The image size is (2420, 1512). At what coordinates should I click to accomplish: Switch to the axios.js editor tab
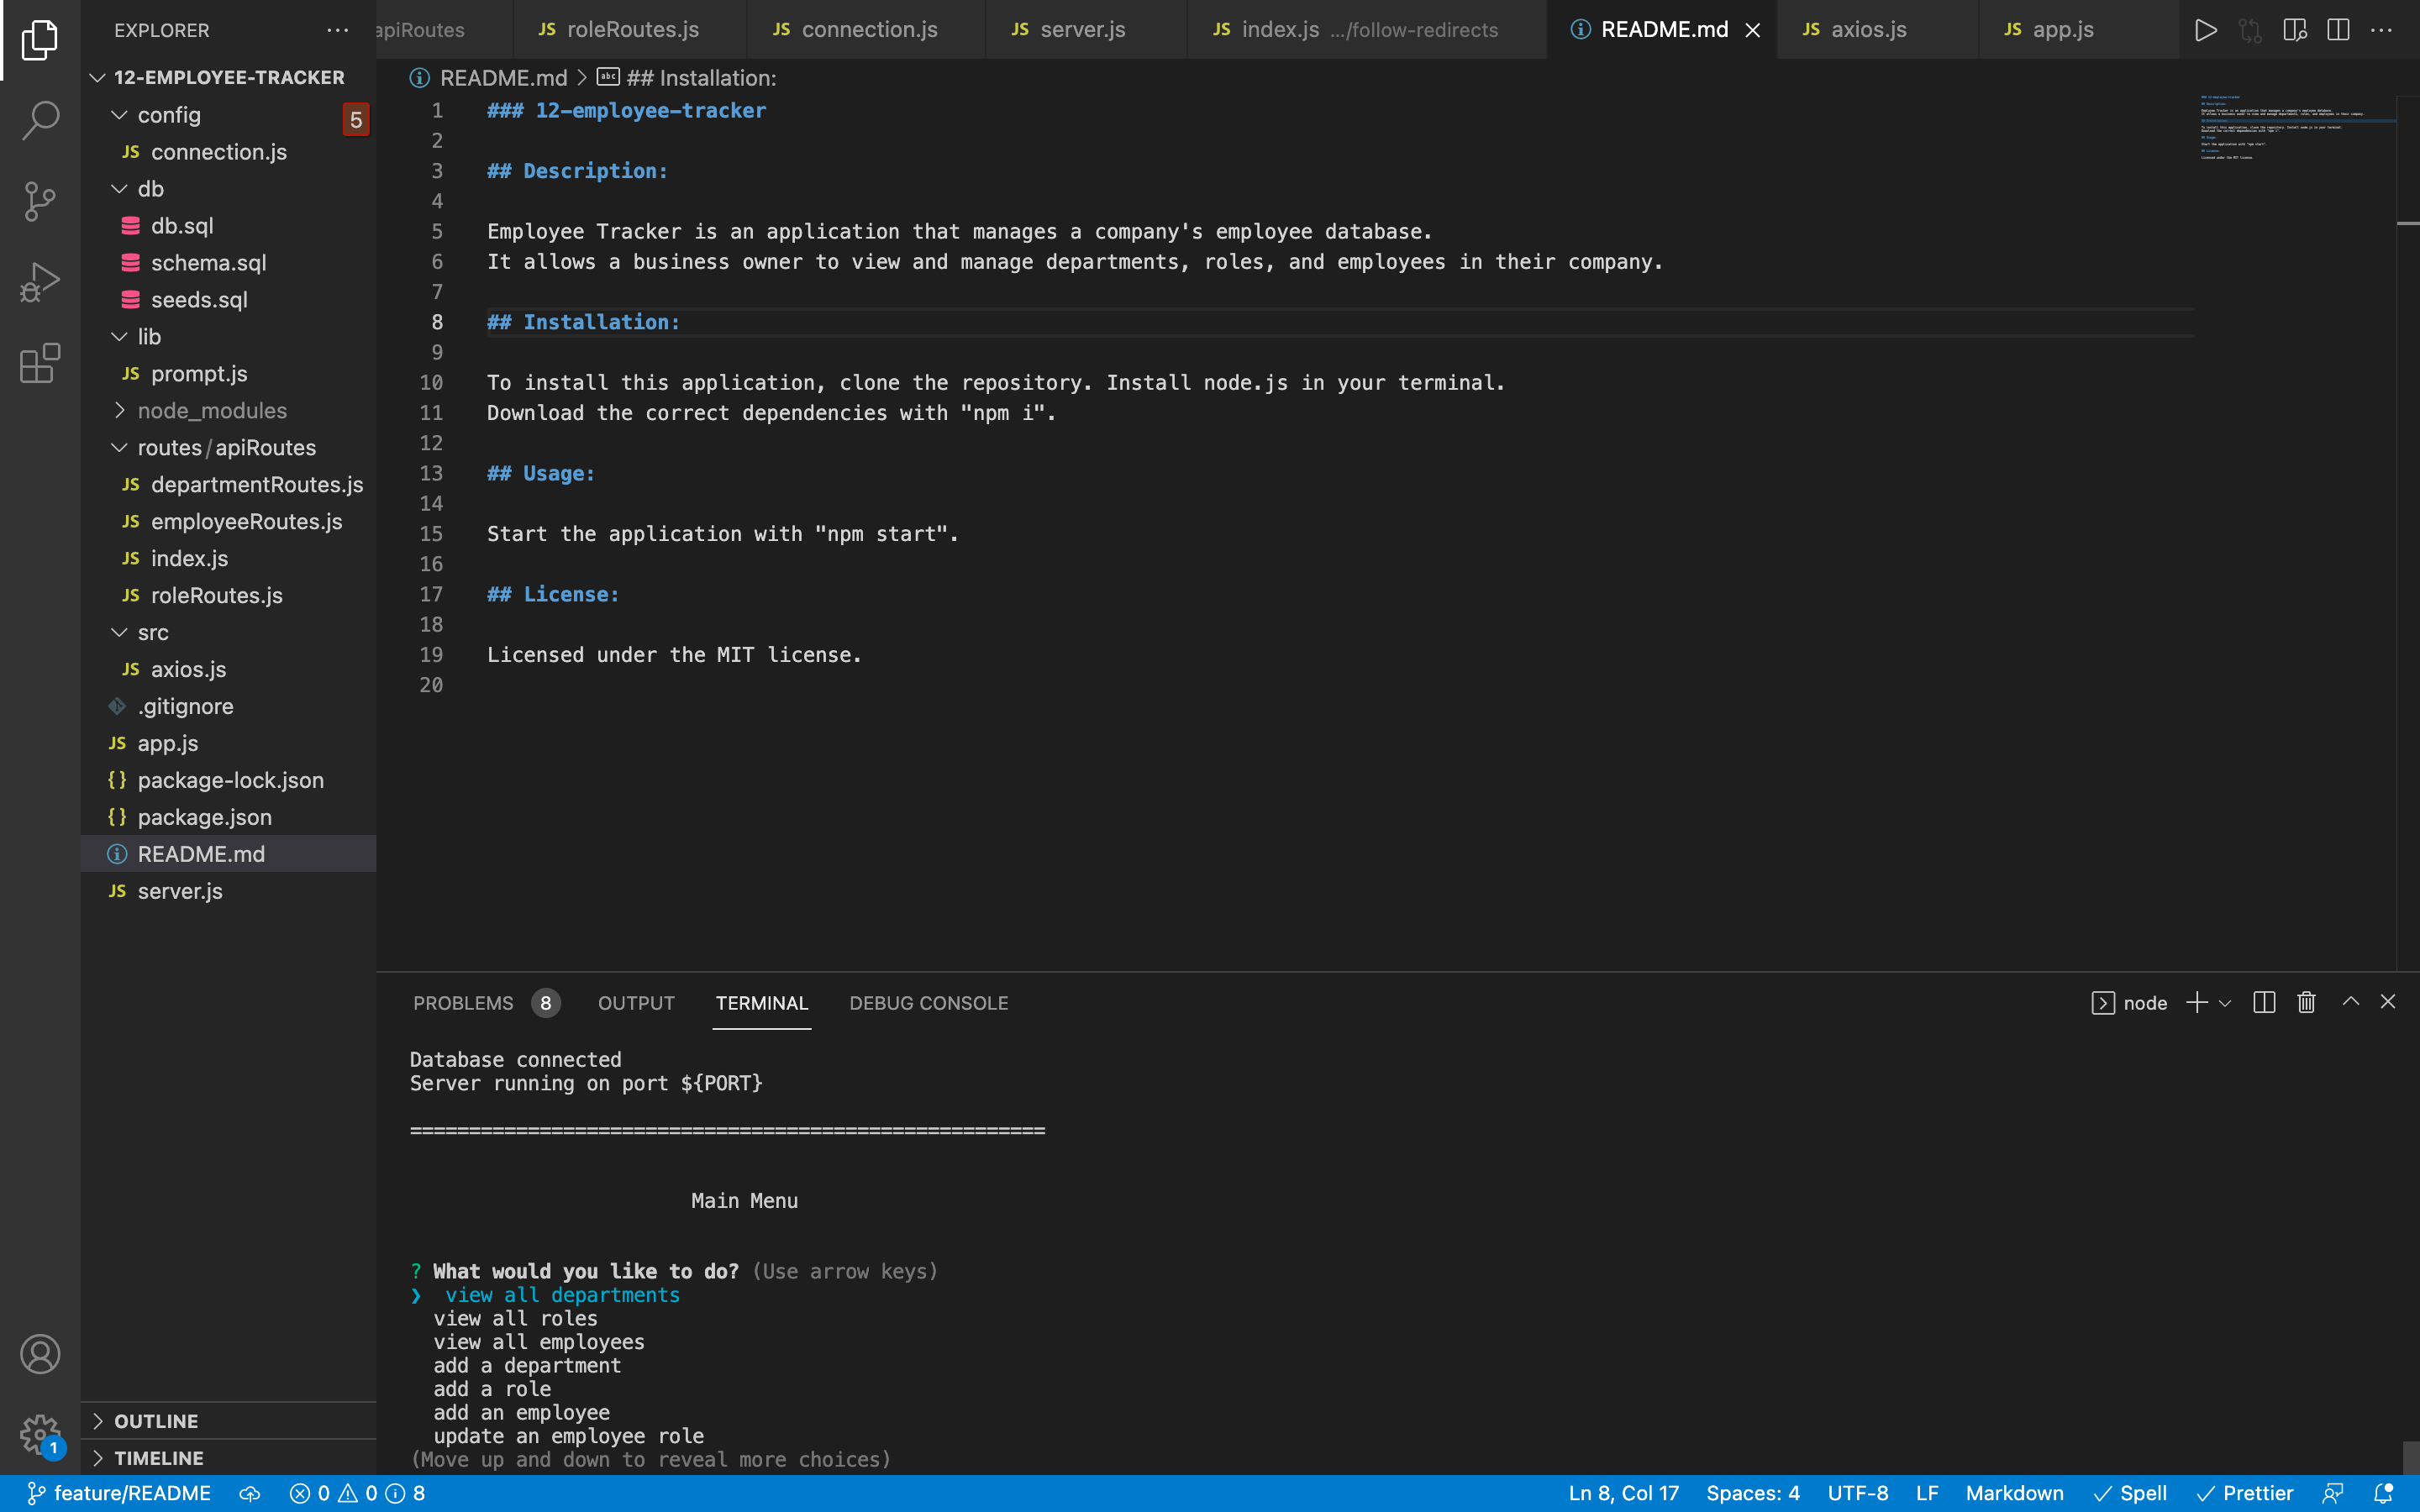click(1877, 30)
